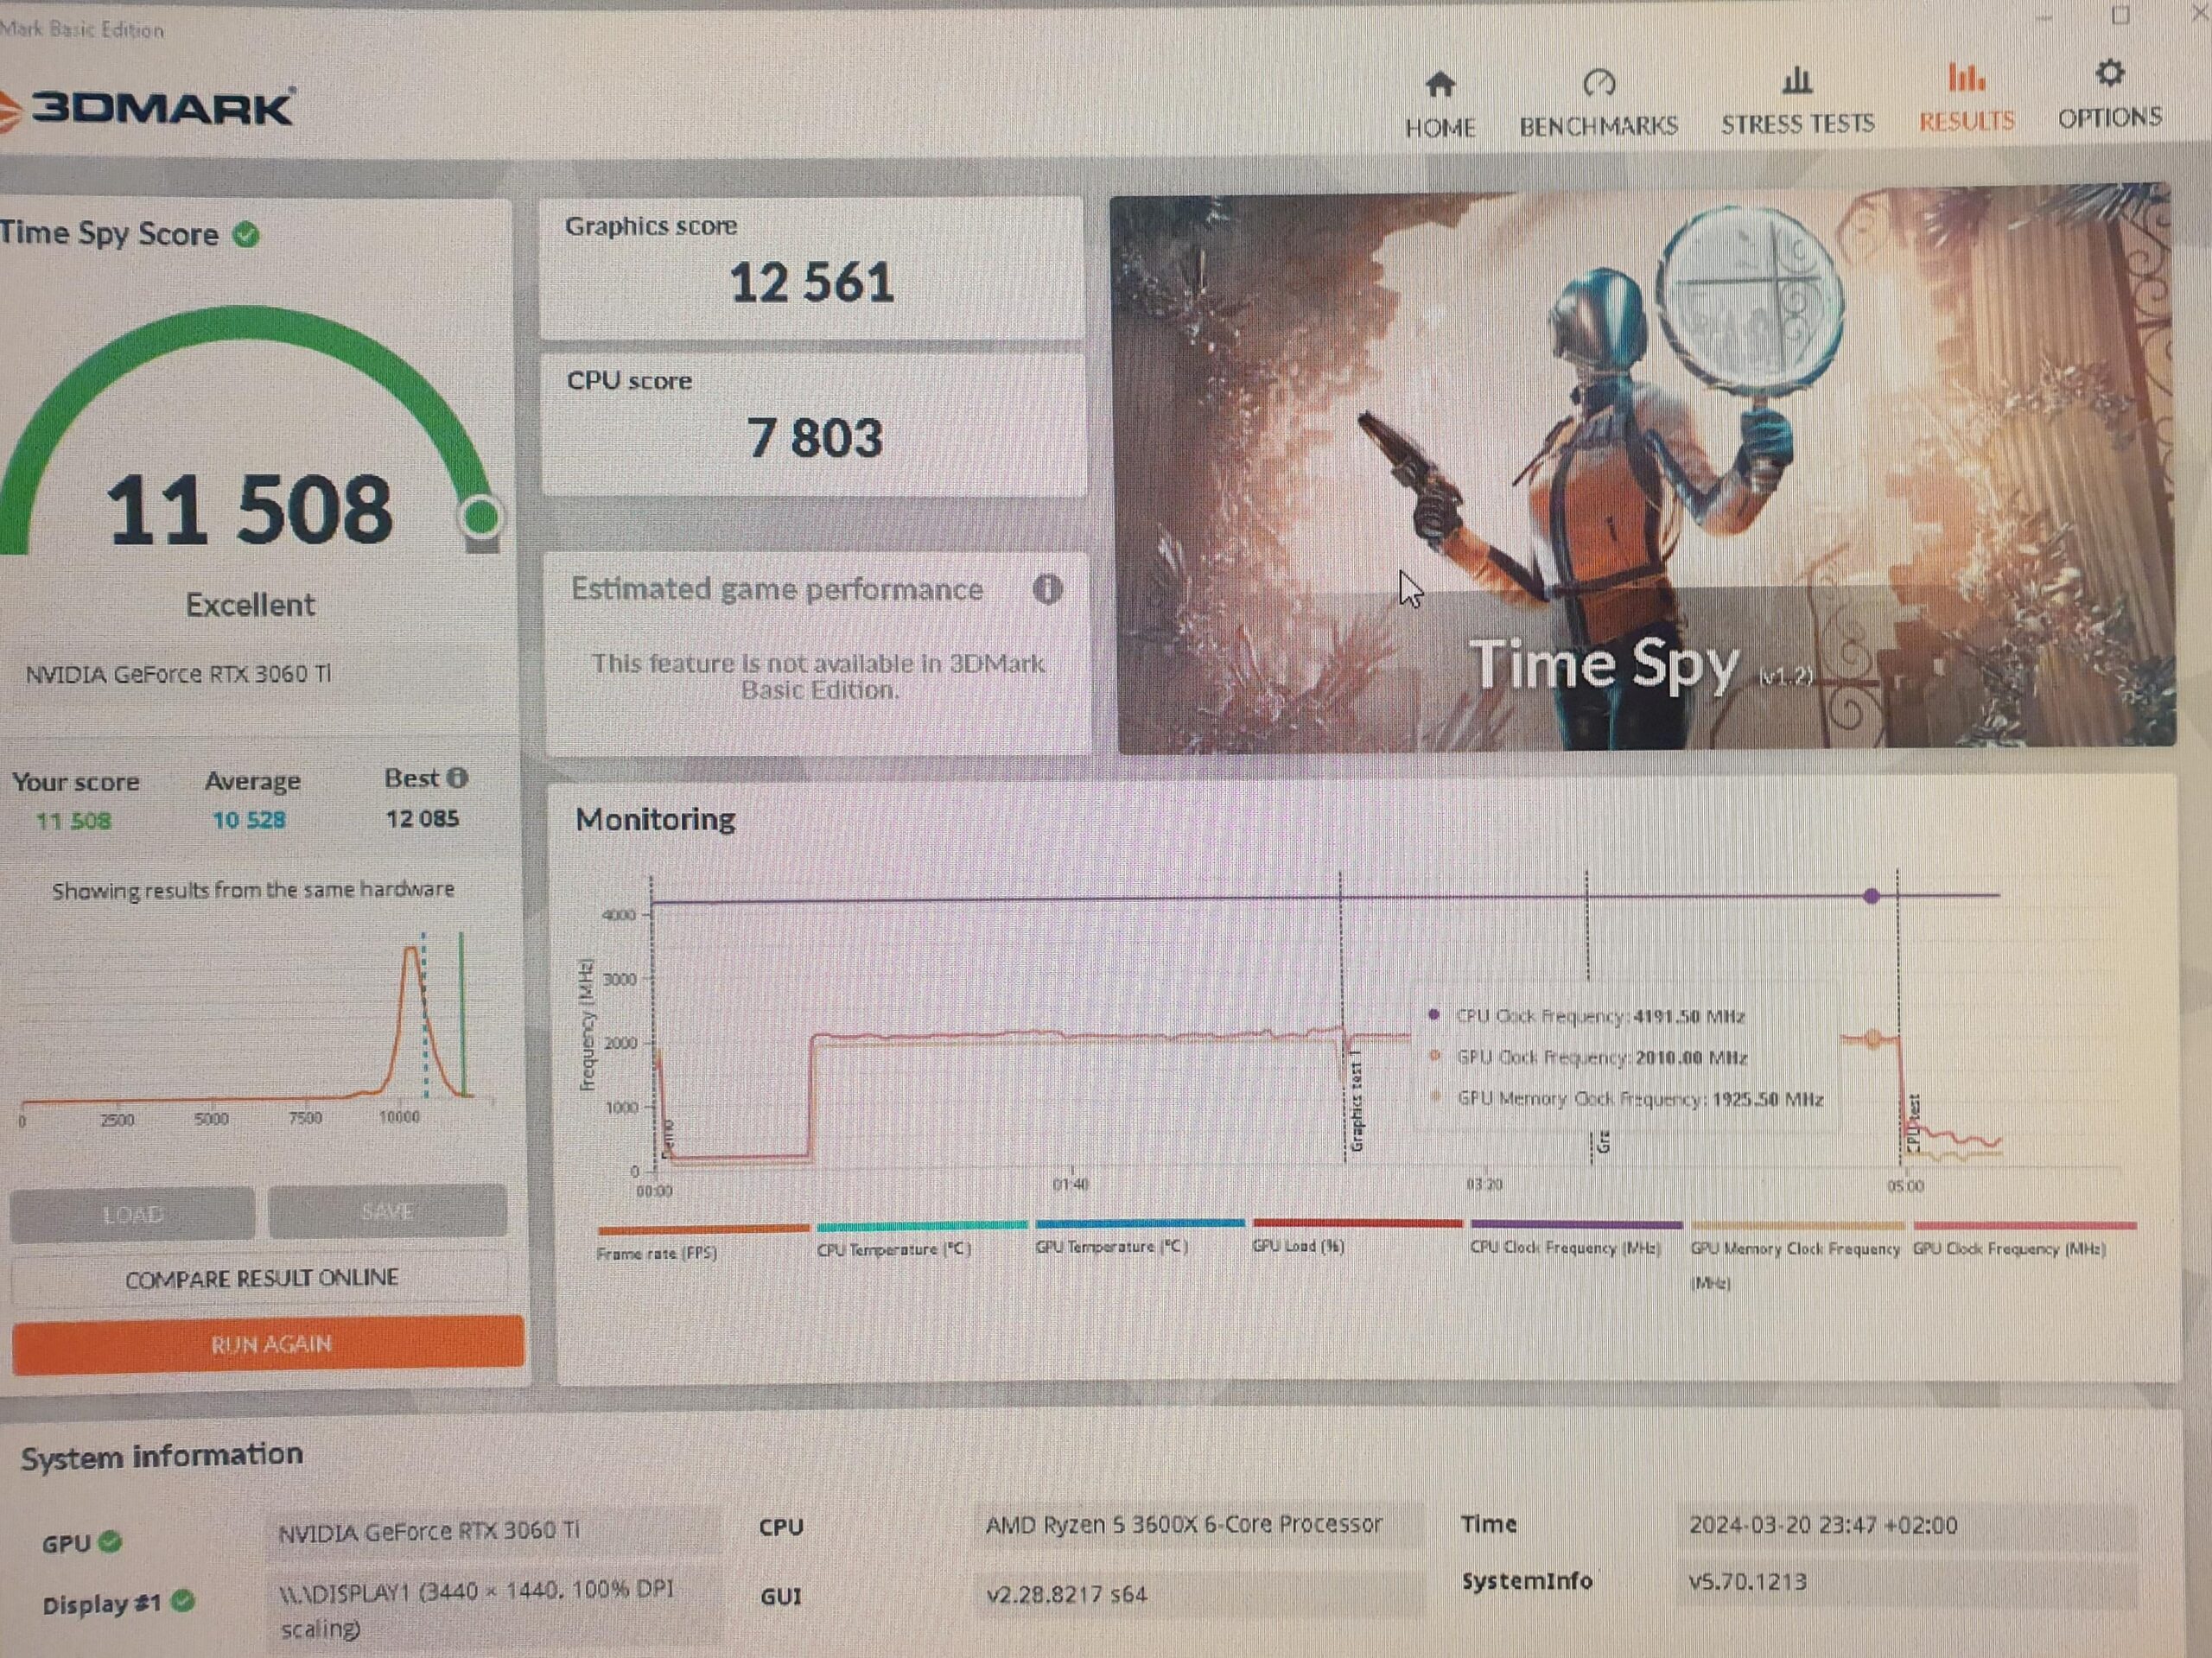Click CPU score value 7 803

pyautogui.click(x=815, y=438)
